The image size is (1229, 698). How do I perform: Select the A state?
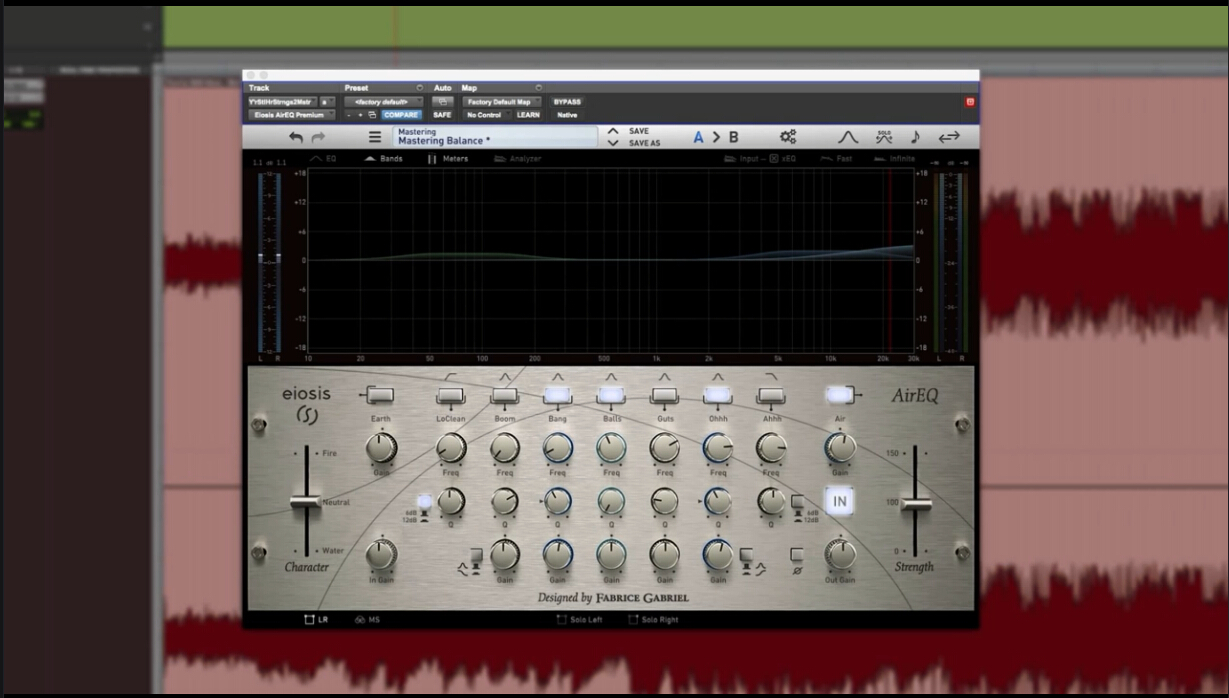[698, 137]
